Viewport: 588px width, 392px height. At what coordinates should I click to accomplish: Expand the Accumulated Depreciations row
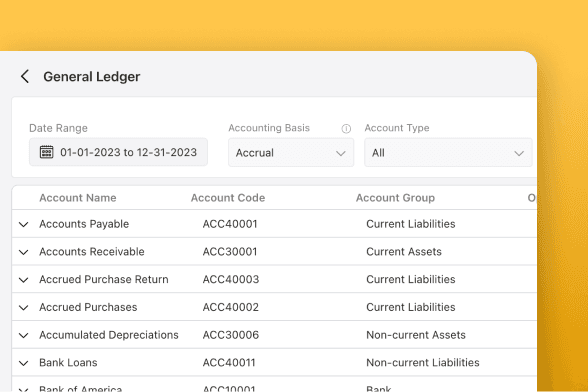point(24,335)
